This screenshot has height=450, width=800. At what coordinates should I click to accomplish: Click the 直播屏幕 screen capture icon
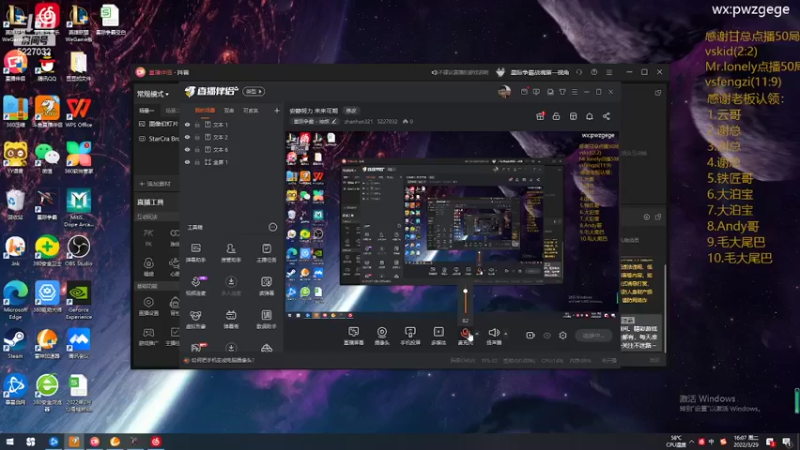pos(354,332)
